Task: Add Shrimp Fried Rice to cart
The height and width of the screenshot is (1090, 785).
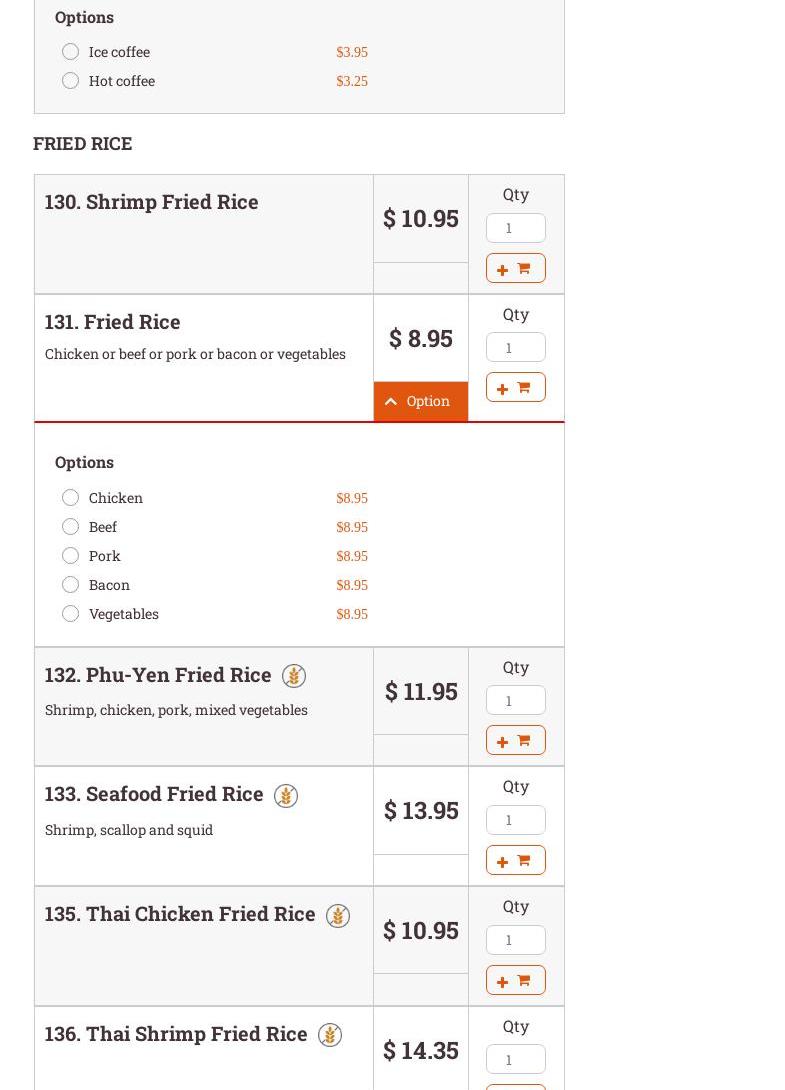Action: 515,268
